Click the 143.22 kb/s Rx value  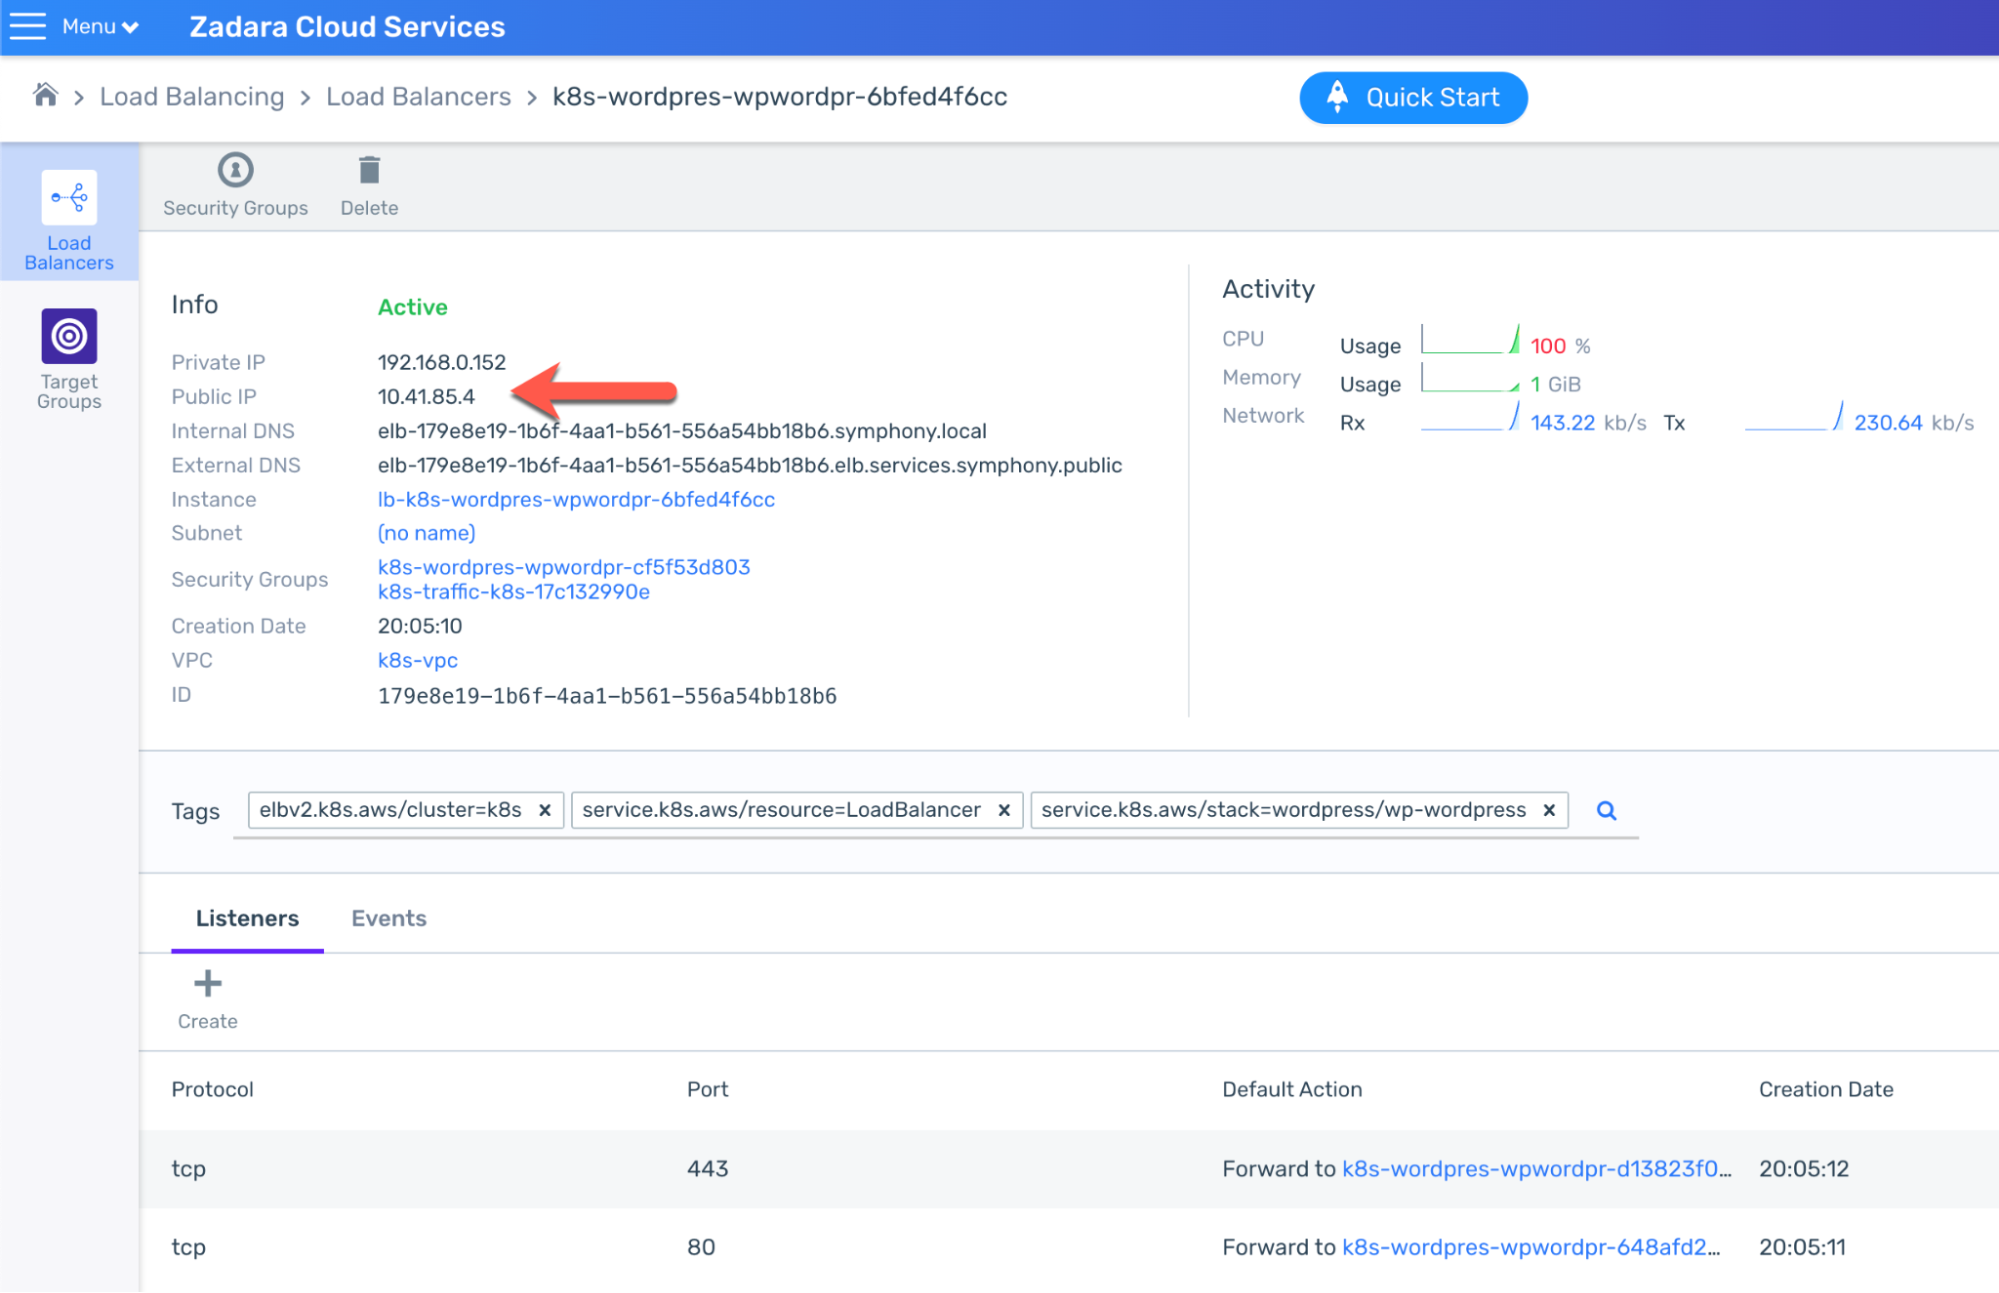pyautogui.click(x=1588, y=423)
